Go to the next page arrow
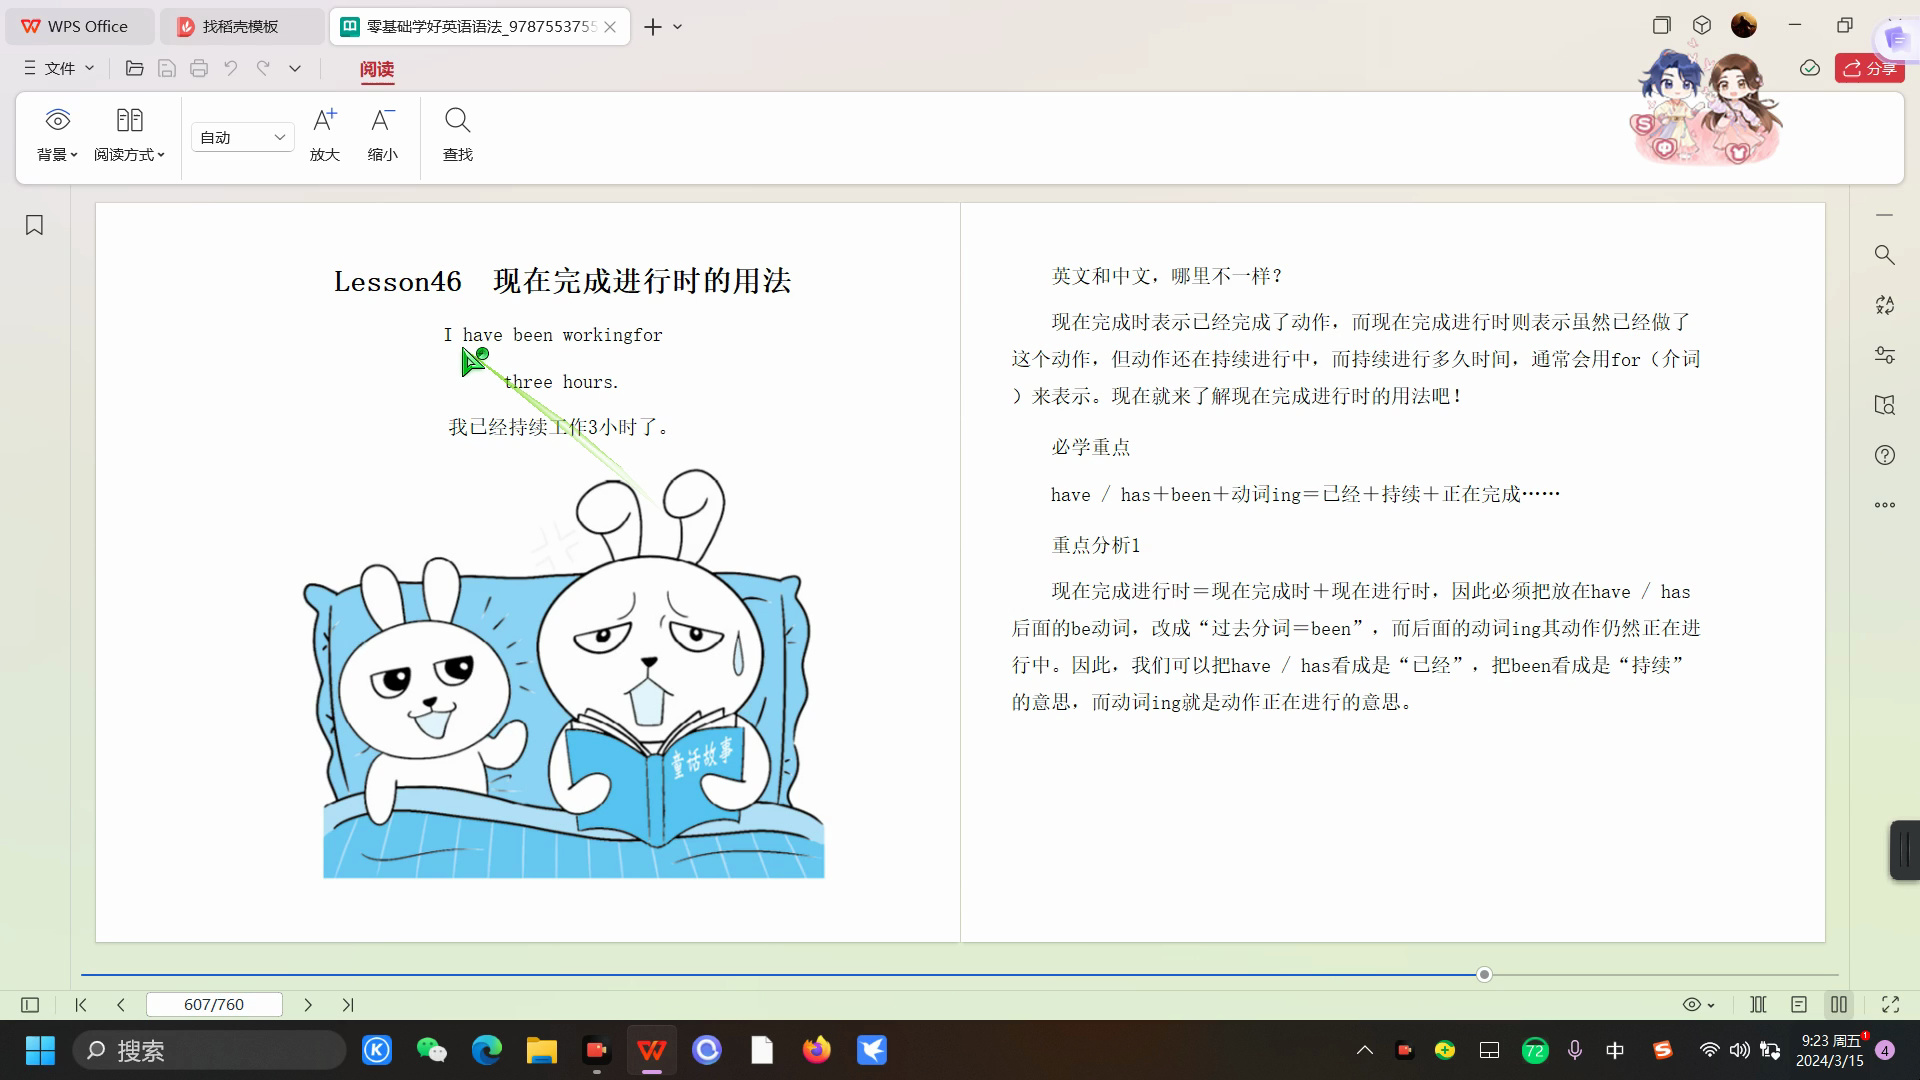Screen dimensions: 1920x1080 click(x=308, y=1004)
